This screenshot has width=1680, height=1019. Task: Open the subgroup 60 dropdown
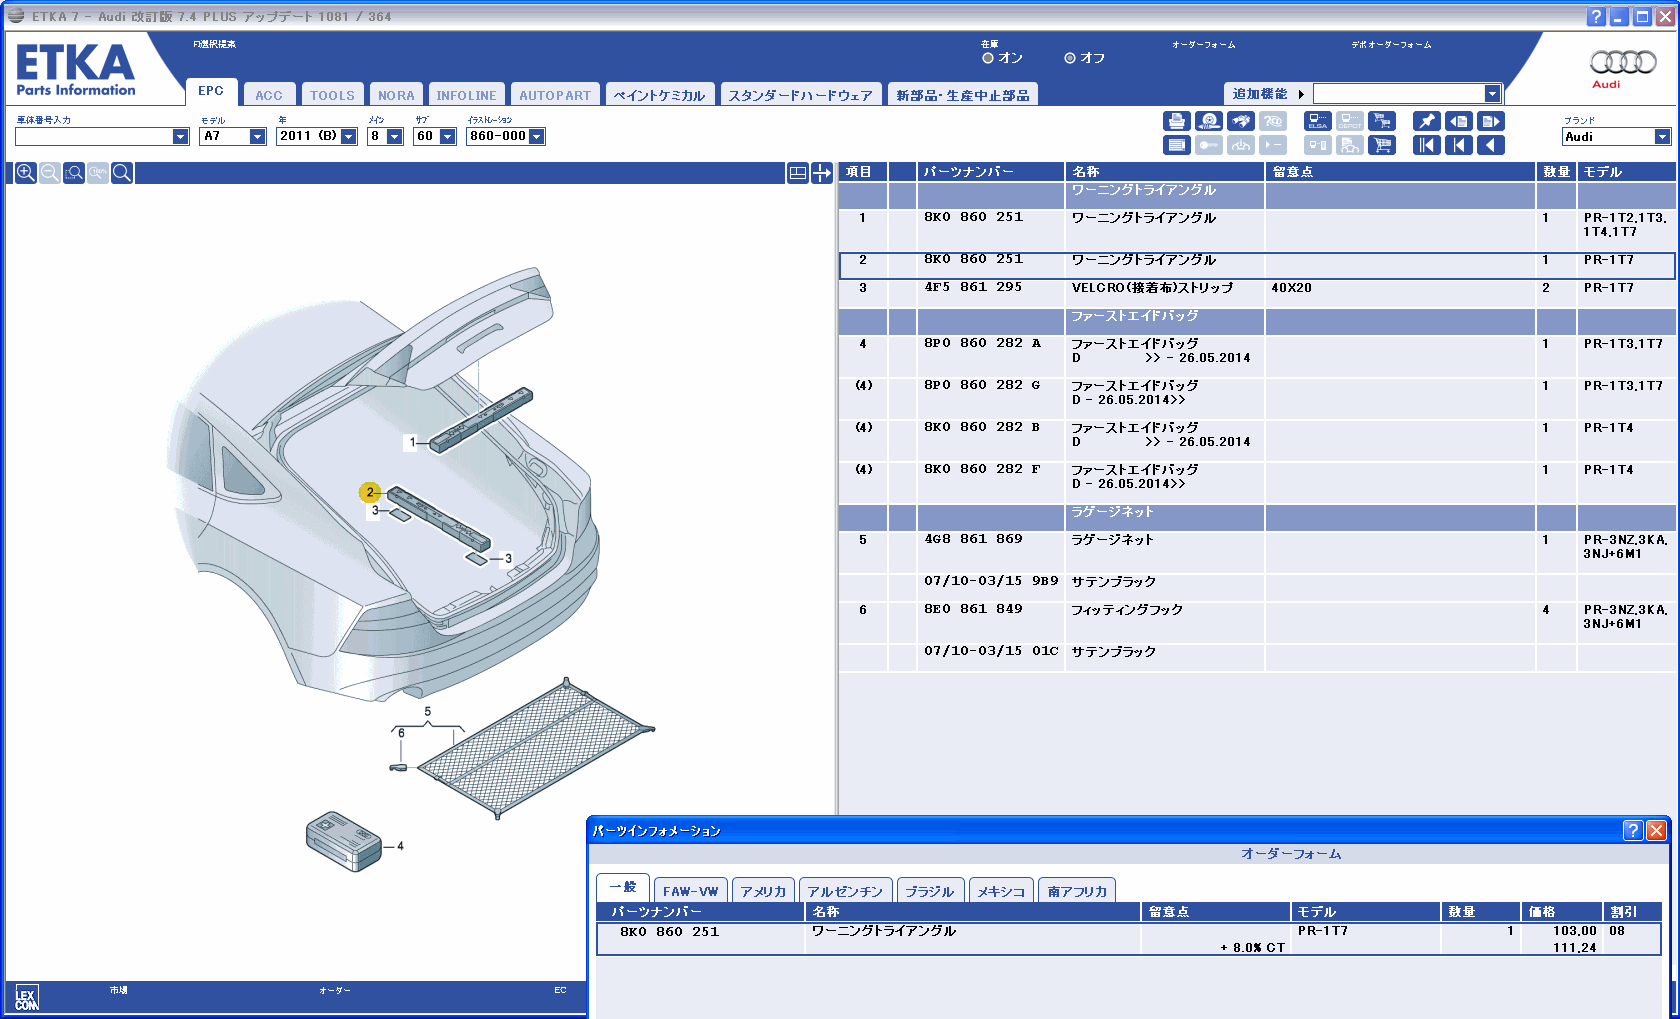pos(447,137)
